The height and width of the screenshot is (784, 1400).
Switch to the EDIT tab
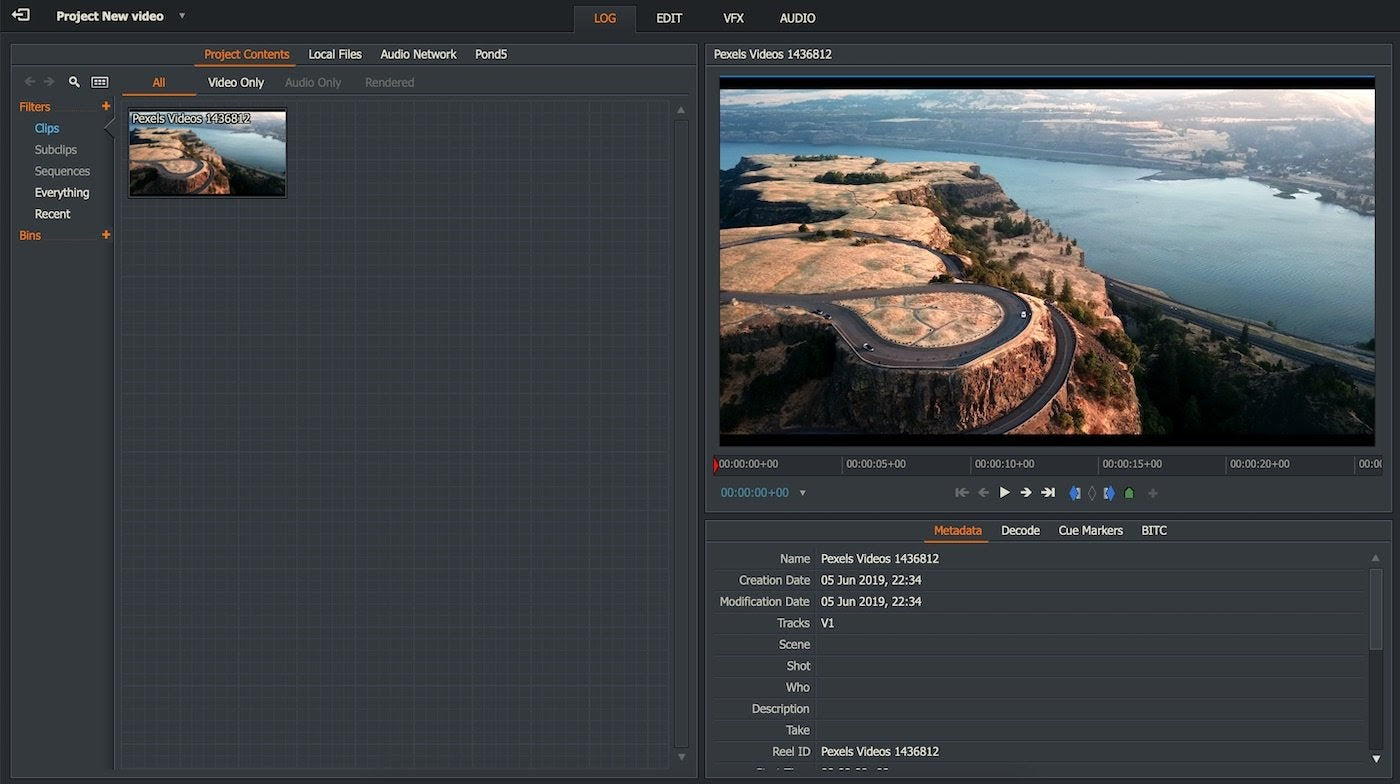click(x=668, y=18)
